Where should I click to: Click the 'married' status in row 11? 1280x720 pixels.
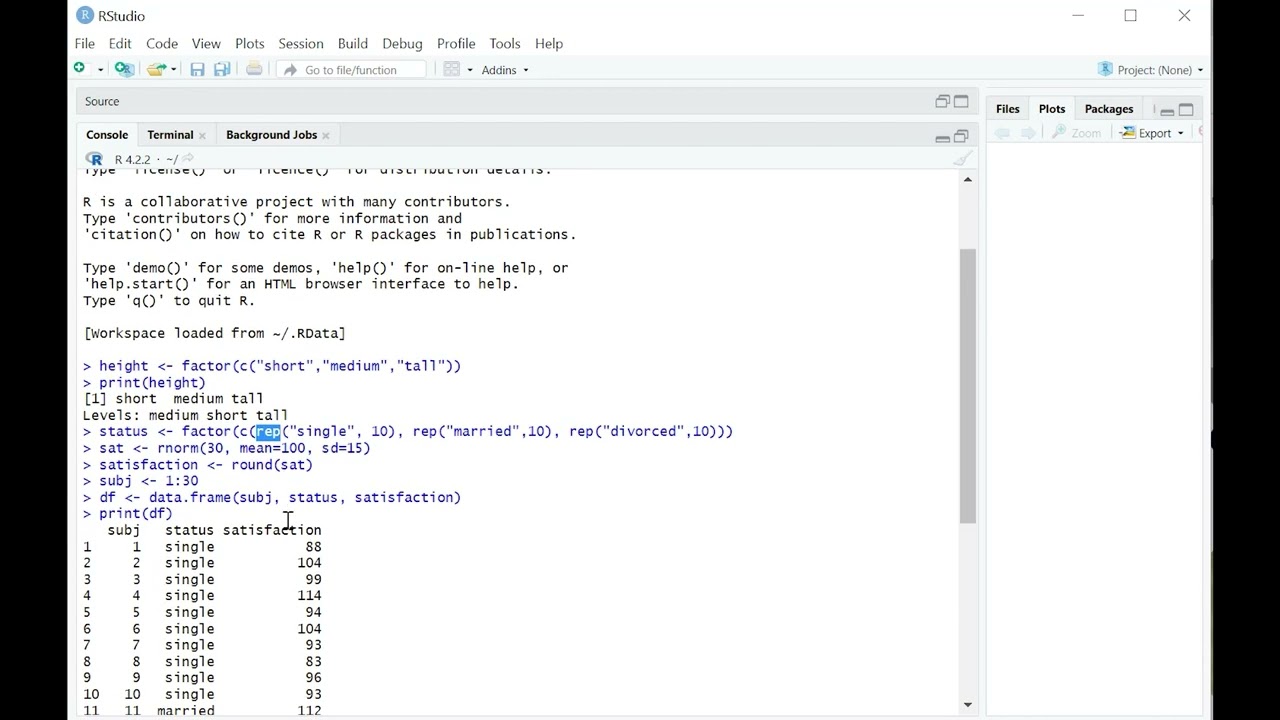point(186,711)
